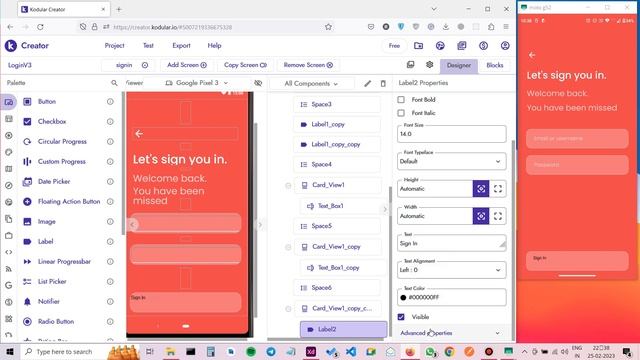Viewport: 640px width, 360px height.
Task: Click info icon beside Notifier
Action: pos(110,302)
